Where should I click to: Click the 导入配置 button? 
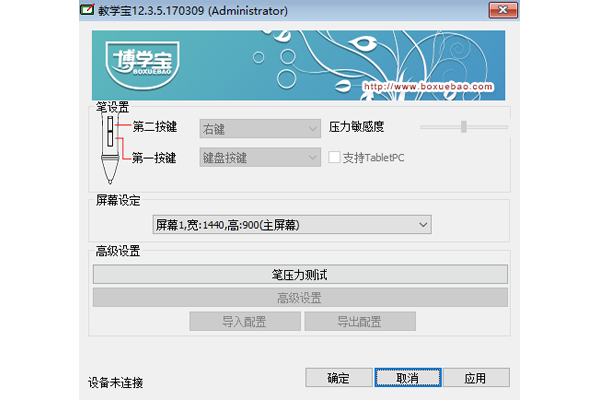[x=245, y=322]
